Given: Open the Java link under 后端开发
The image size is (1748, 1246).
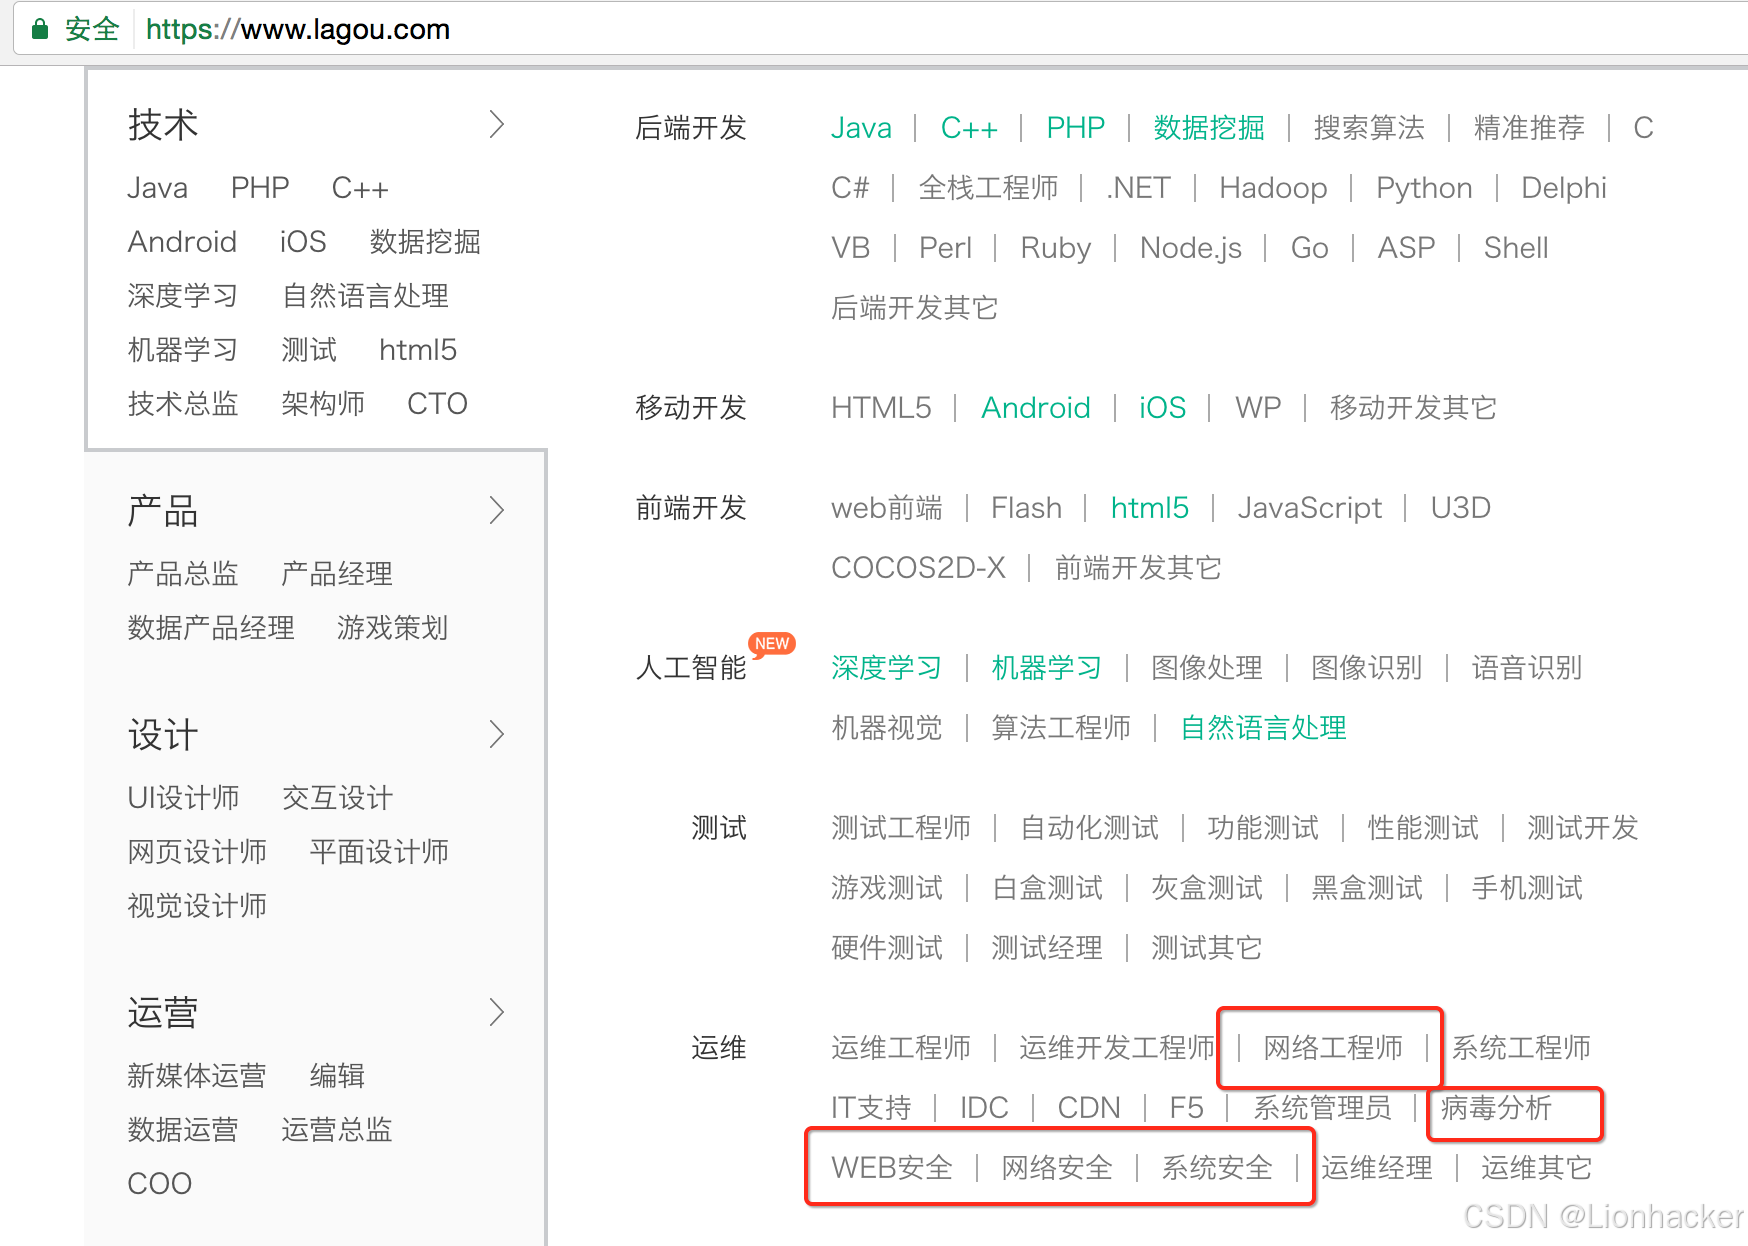Looking at the screenshot, I should (861, 127).
